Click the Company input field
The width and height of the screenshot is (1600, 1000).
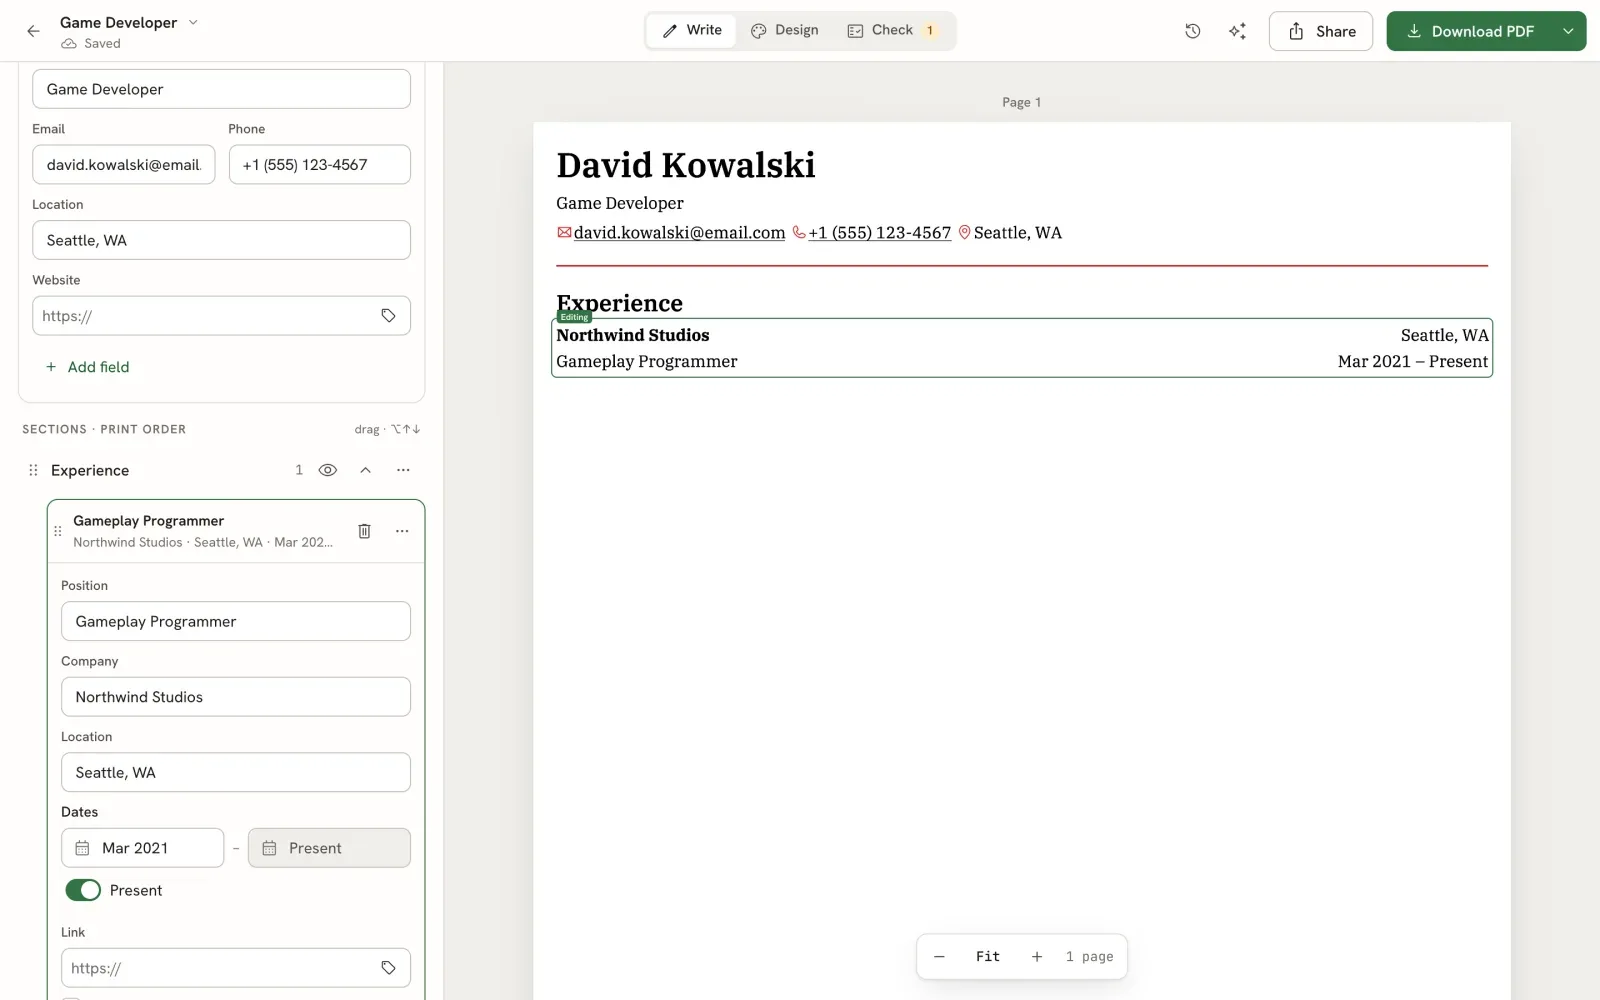[x=236, y=697]
